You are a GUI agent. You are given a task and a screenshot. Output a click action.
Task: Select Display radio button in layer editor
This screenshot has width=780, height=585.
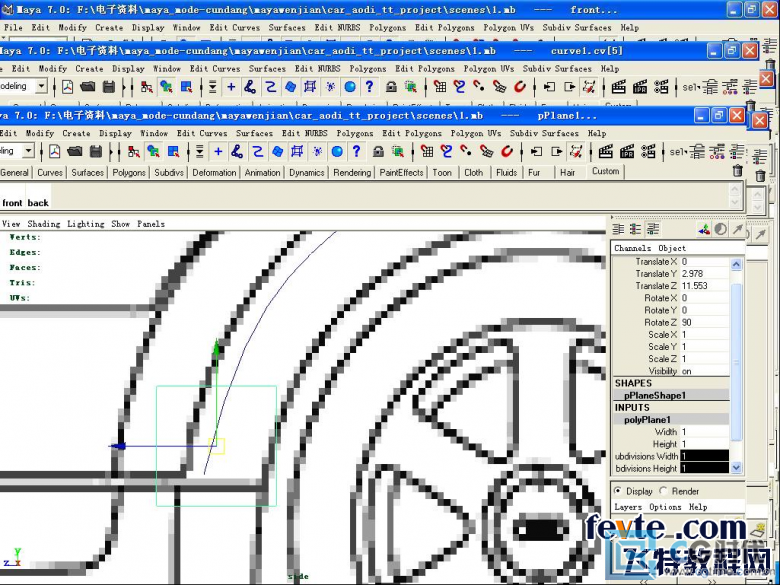618,490
